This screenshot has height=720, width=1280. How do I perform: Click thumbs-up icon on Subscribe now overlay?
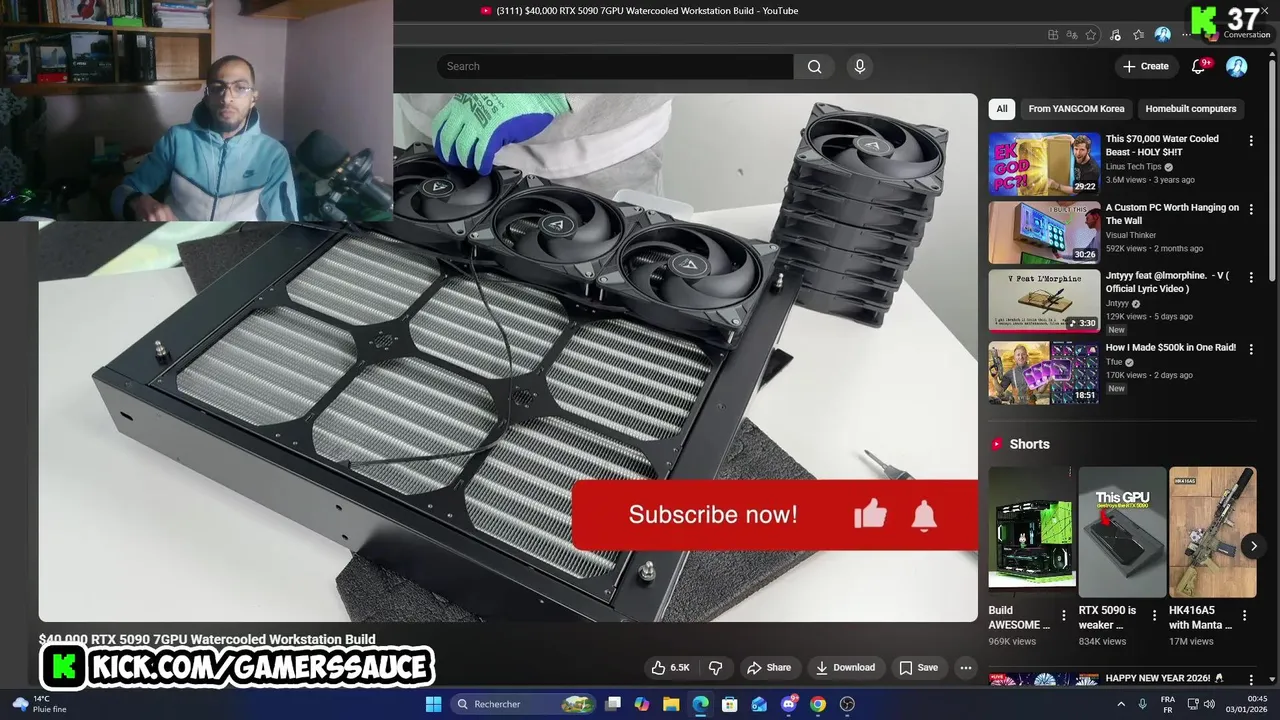tap(870, 514)
